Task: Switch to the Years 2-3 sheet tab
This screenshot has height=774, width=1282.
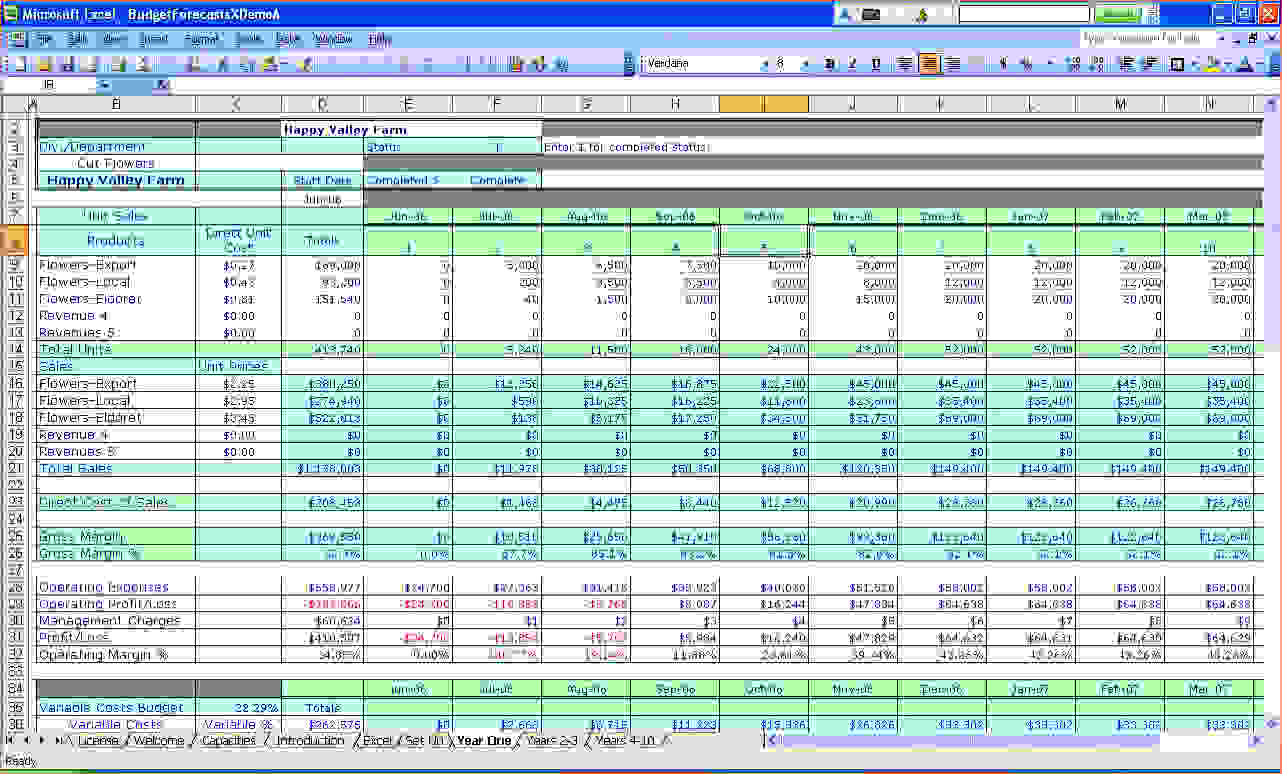Action: tap(549, 741)
